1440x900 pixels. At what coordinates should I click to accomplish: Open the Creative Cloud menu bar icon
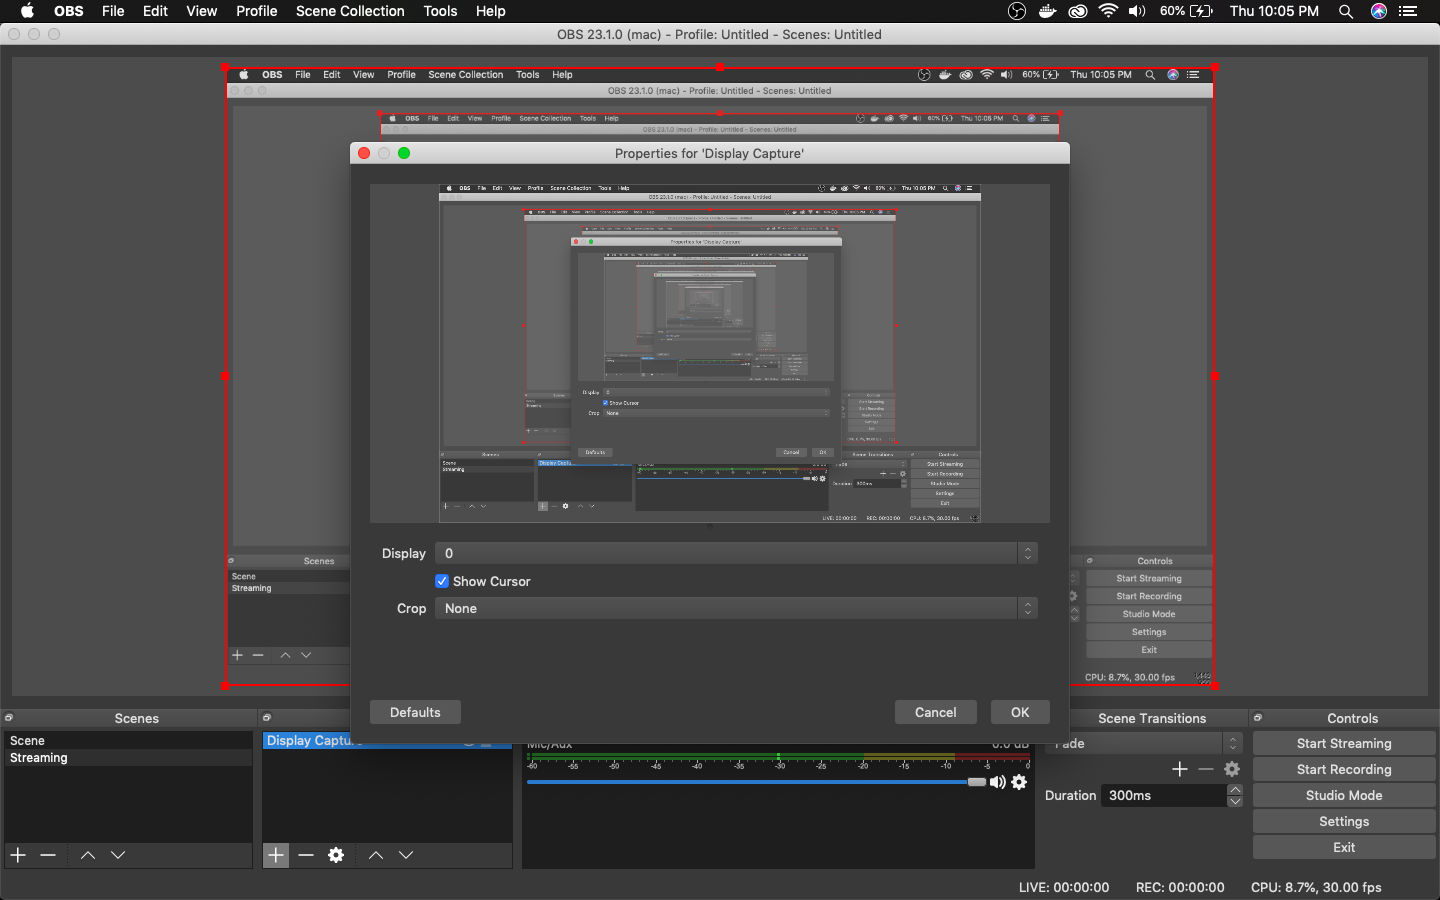tap(1078, 11)
